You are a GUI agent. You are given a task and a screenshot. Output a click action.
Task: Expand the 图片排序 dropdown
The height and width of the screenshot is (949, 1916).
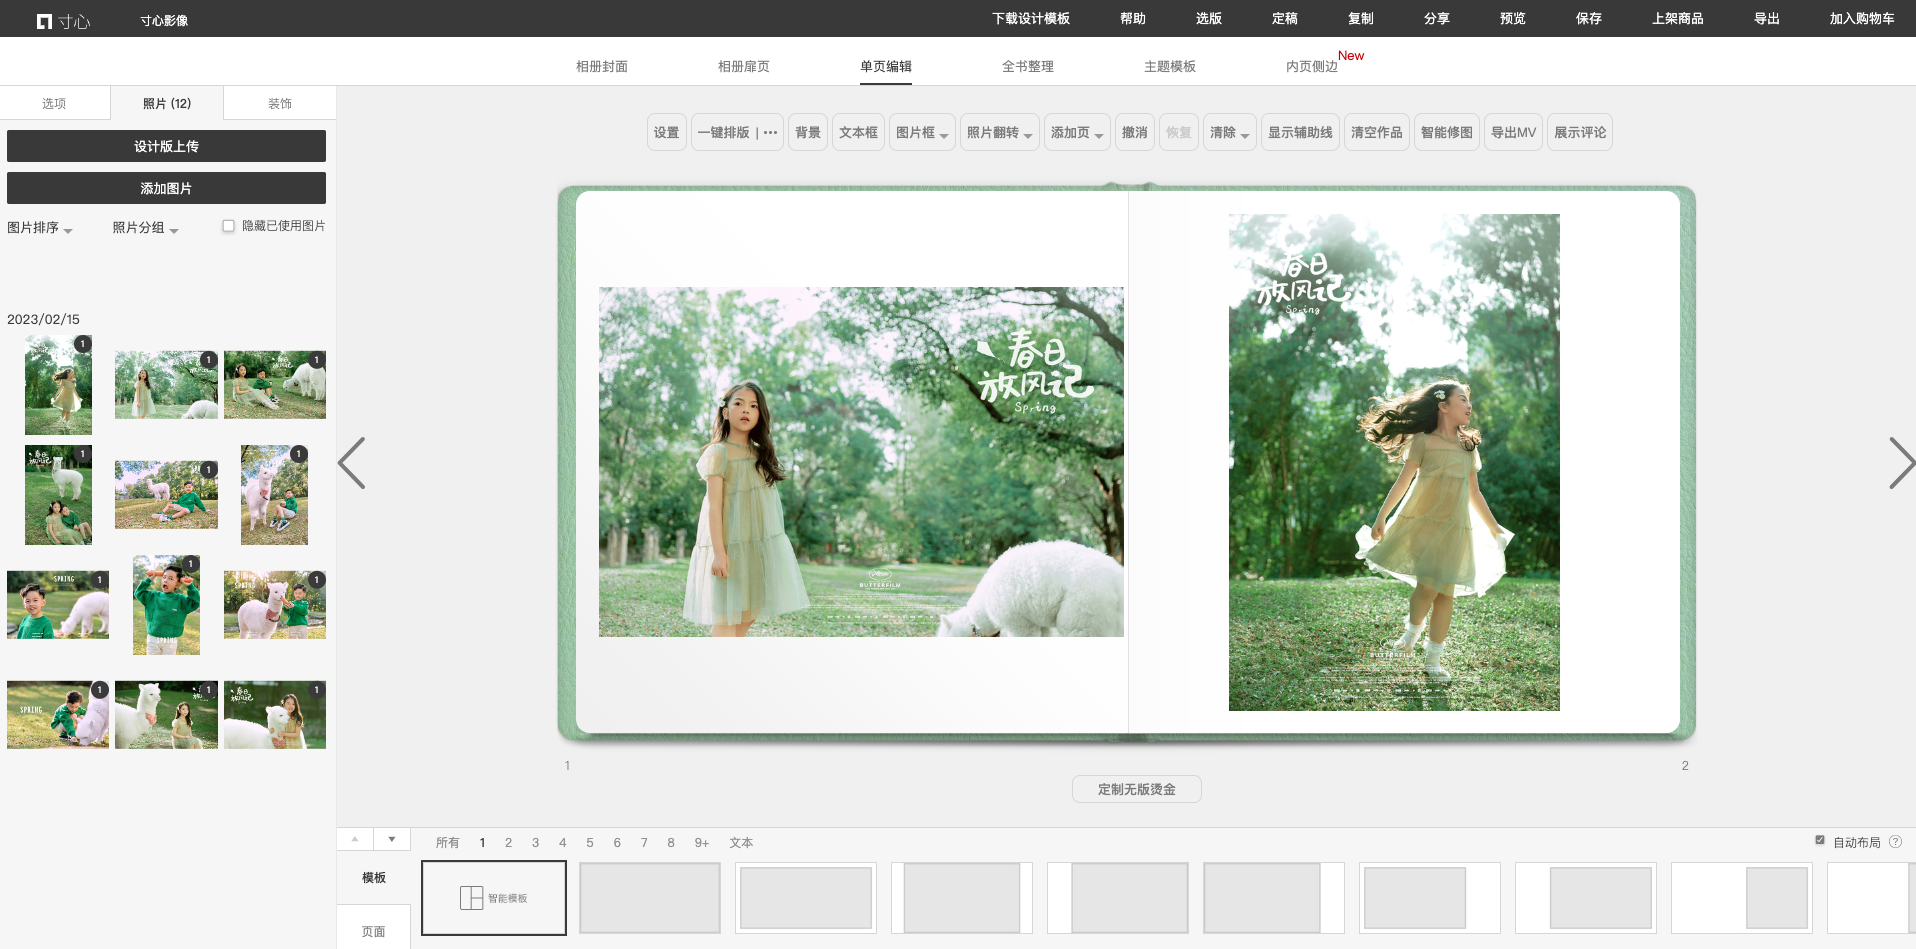coord(40,228)
